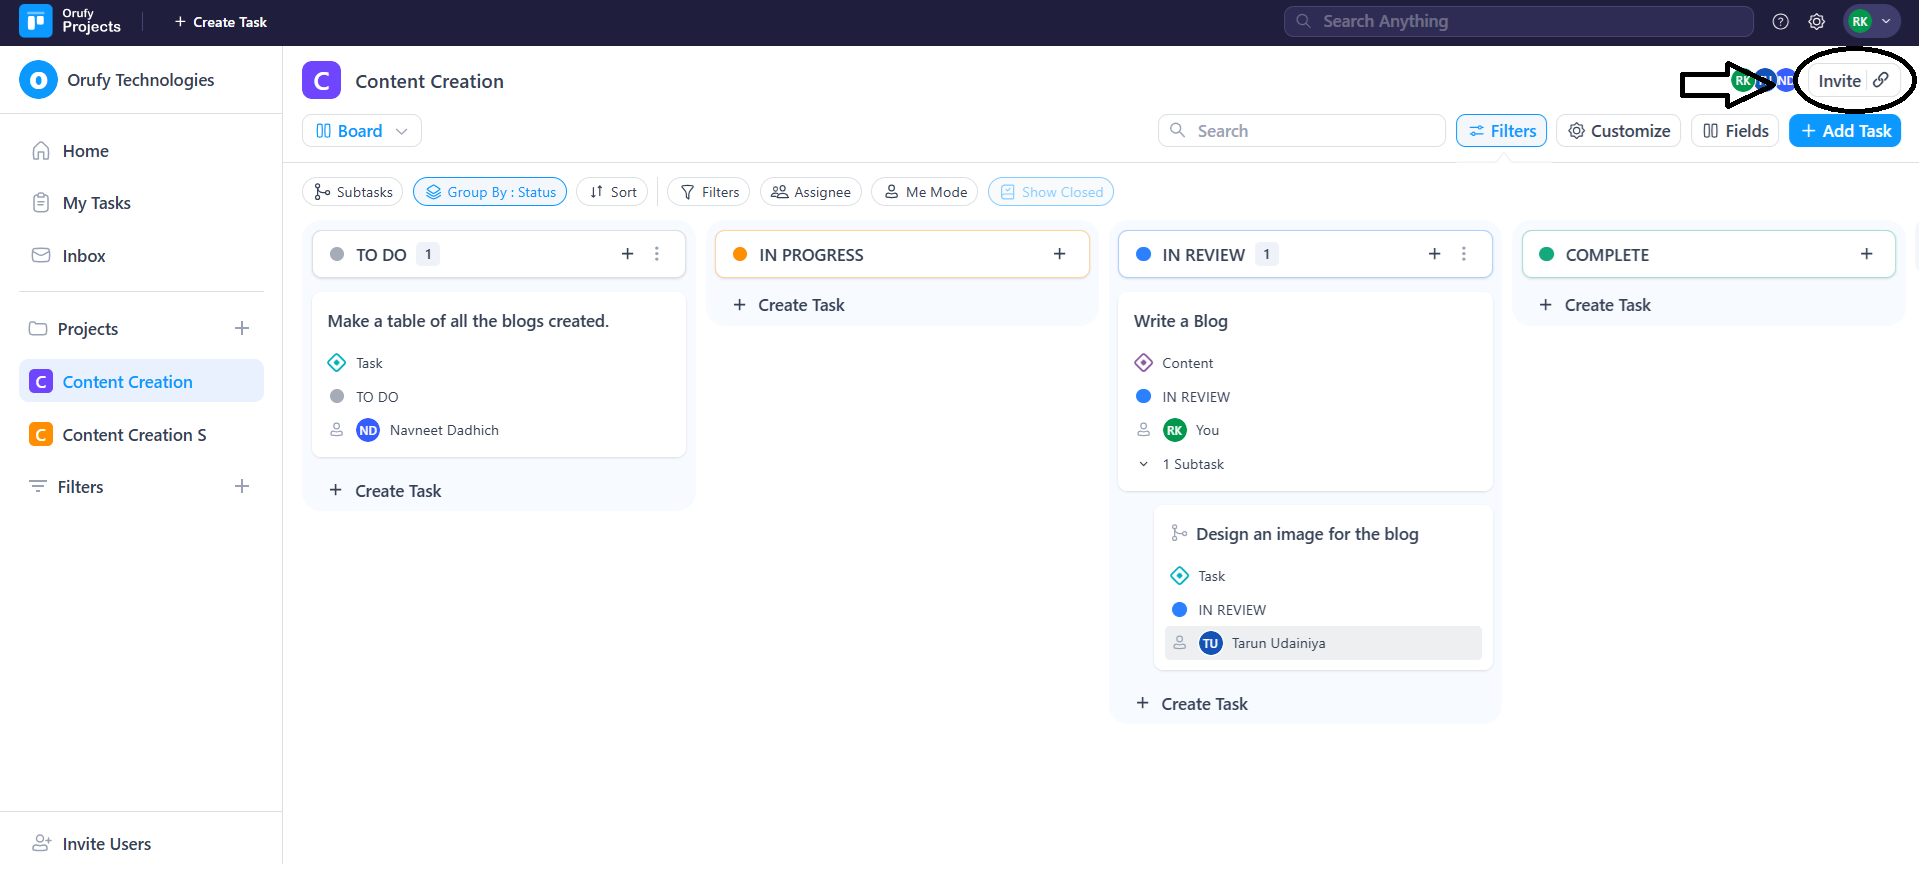This screenshot has height=872, width=1919.
Task: Toggle Subtasks display
Action: coord(353,192)
